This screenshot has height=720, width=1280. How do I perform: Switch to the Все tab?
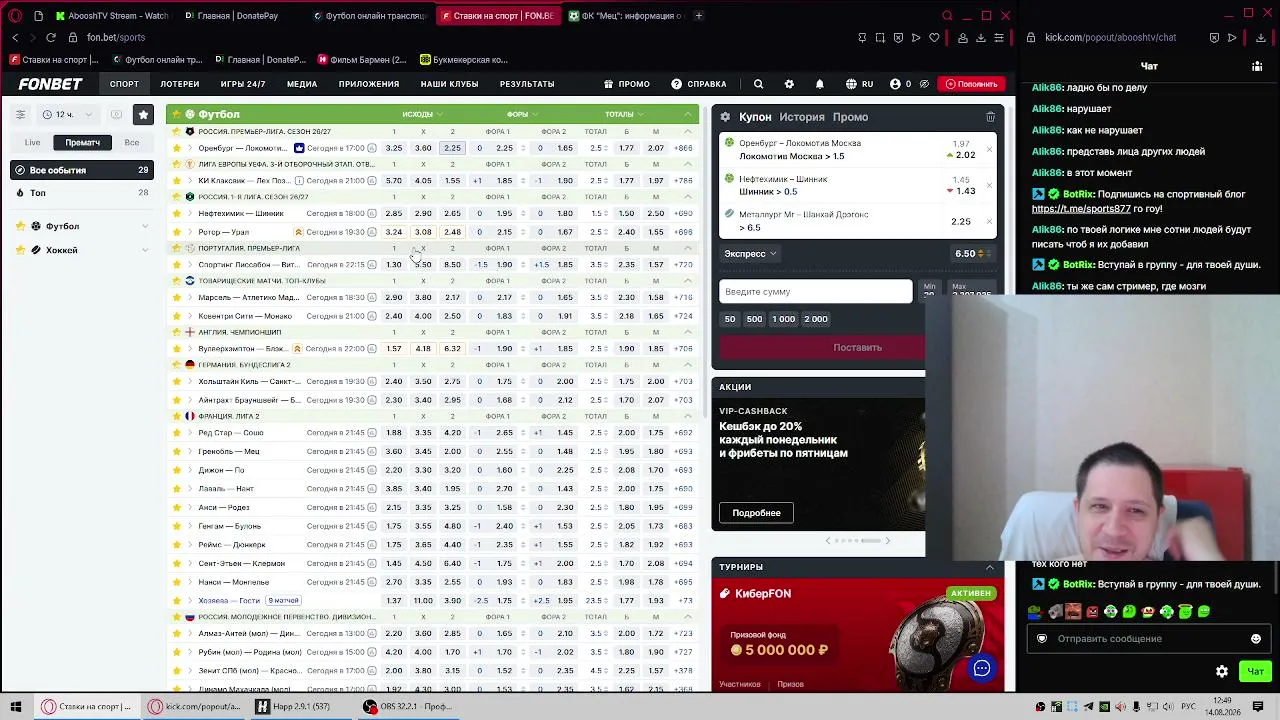point(131,142)
